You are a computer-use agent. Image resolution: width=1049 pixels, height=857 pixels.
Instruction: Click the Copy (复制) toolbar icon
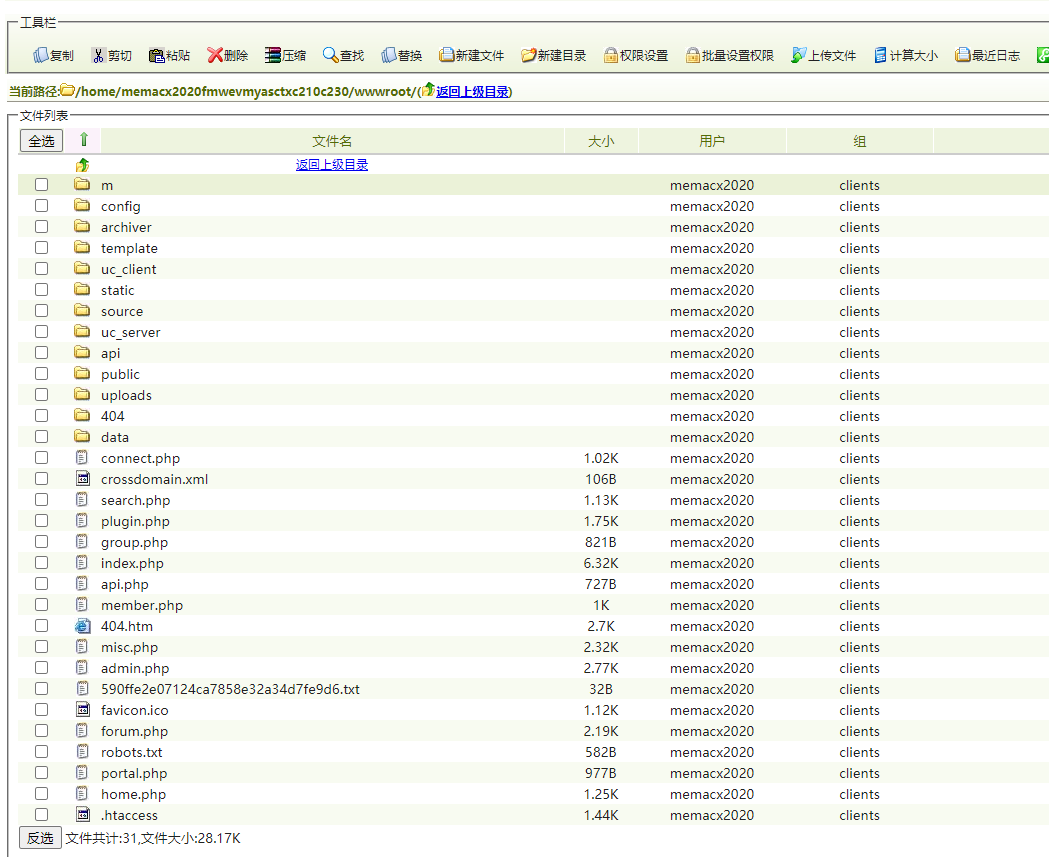point(41,56)
